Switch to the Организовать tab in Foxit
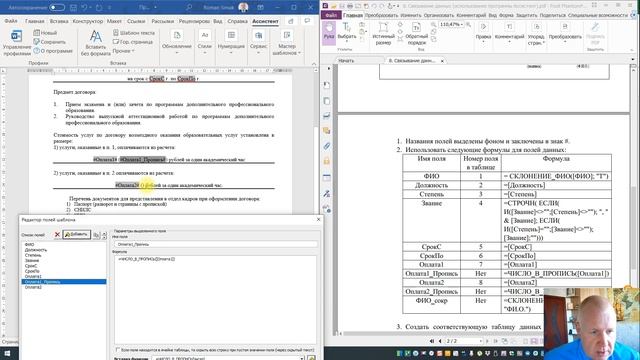This screenshot has width=640, height=360. (439, 15)
